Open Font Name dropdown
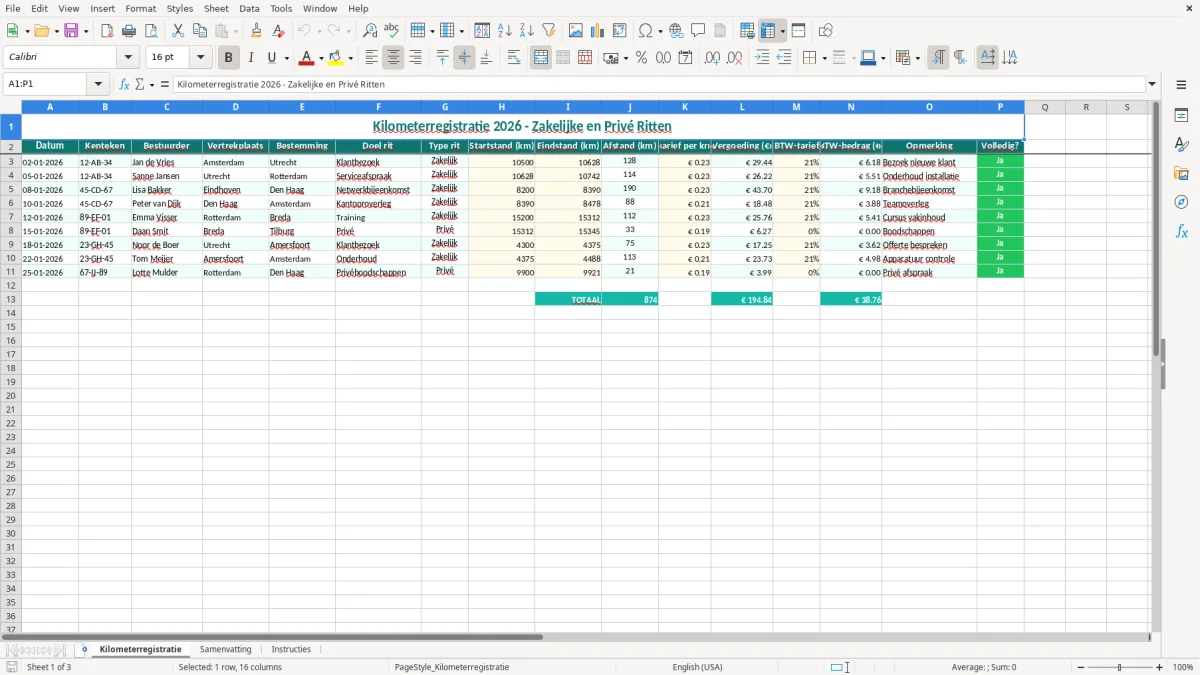This screenshot has height=675, width=1200. click(128, 58)
